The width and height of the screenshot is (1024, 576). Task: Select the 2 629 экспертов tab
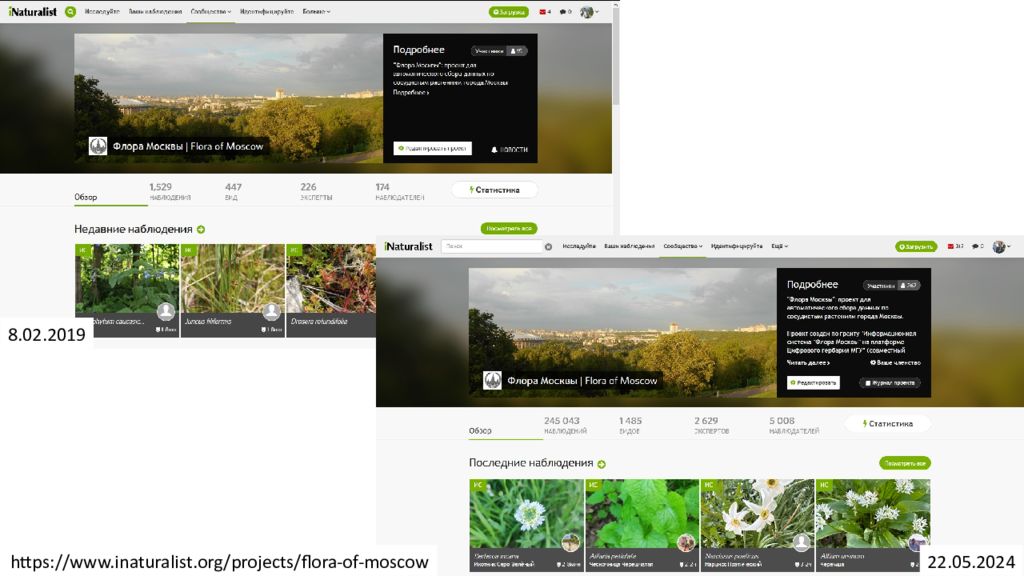coord(711,425)
